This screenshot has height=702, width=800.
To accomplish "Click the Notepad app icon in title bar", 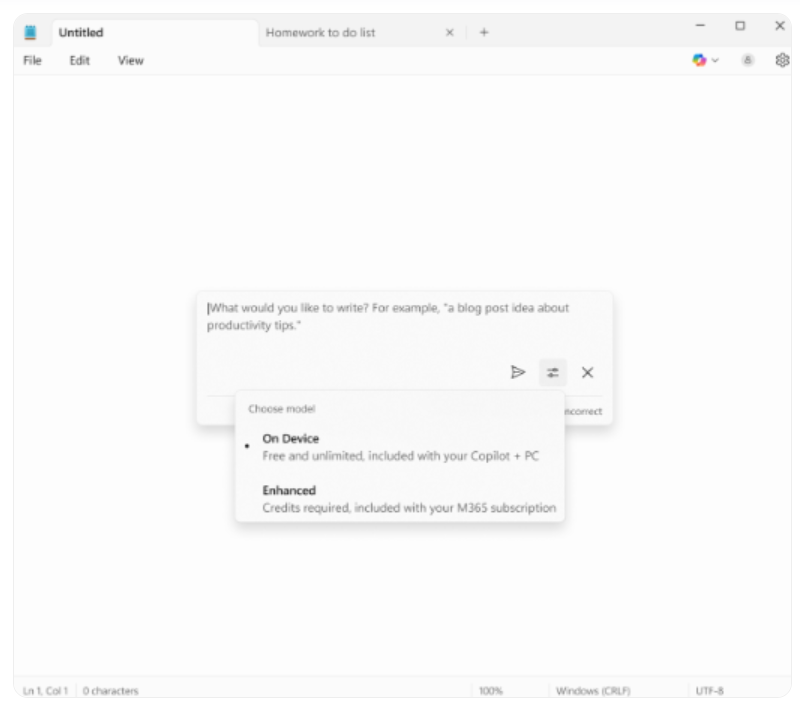I will 30,32.
